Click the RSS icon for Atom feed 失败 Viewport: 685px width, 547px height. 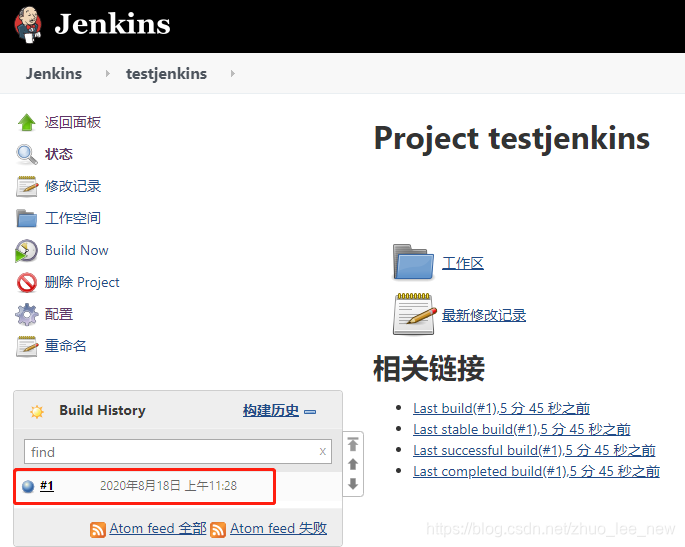coord(218,530)
